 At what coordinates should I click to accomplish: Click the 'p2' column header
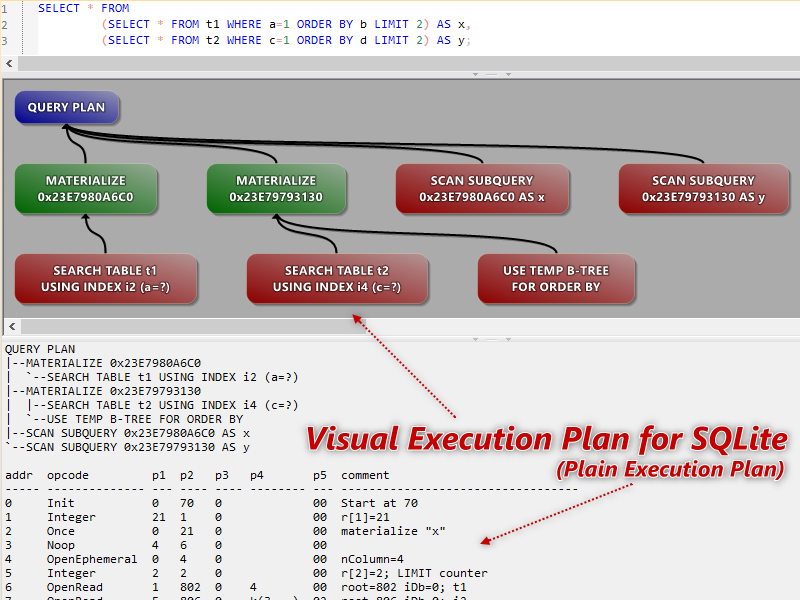click(x=187, y=476)
